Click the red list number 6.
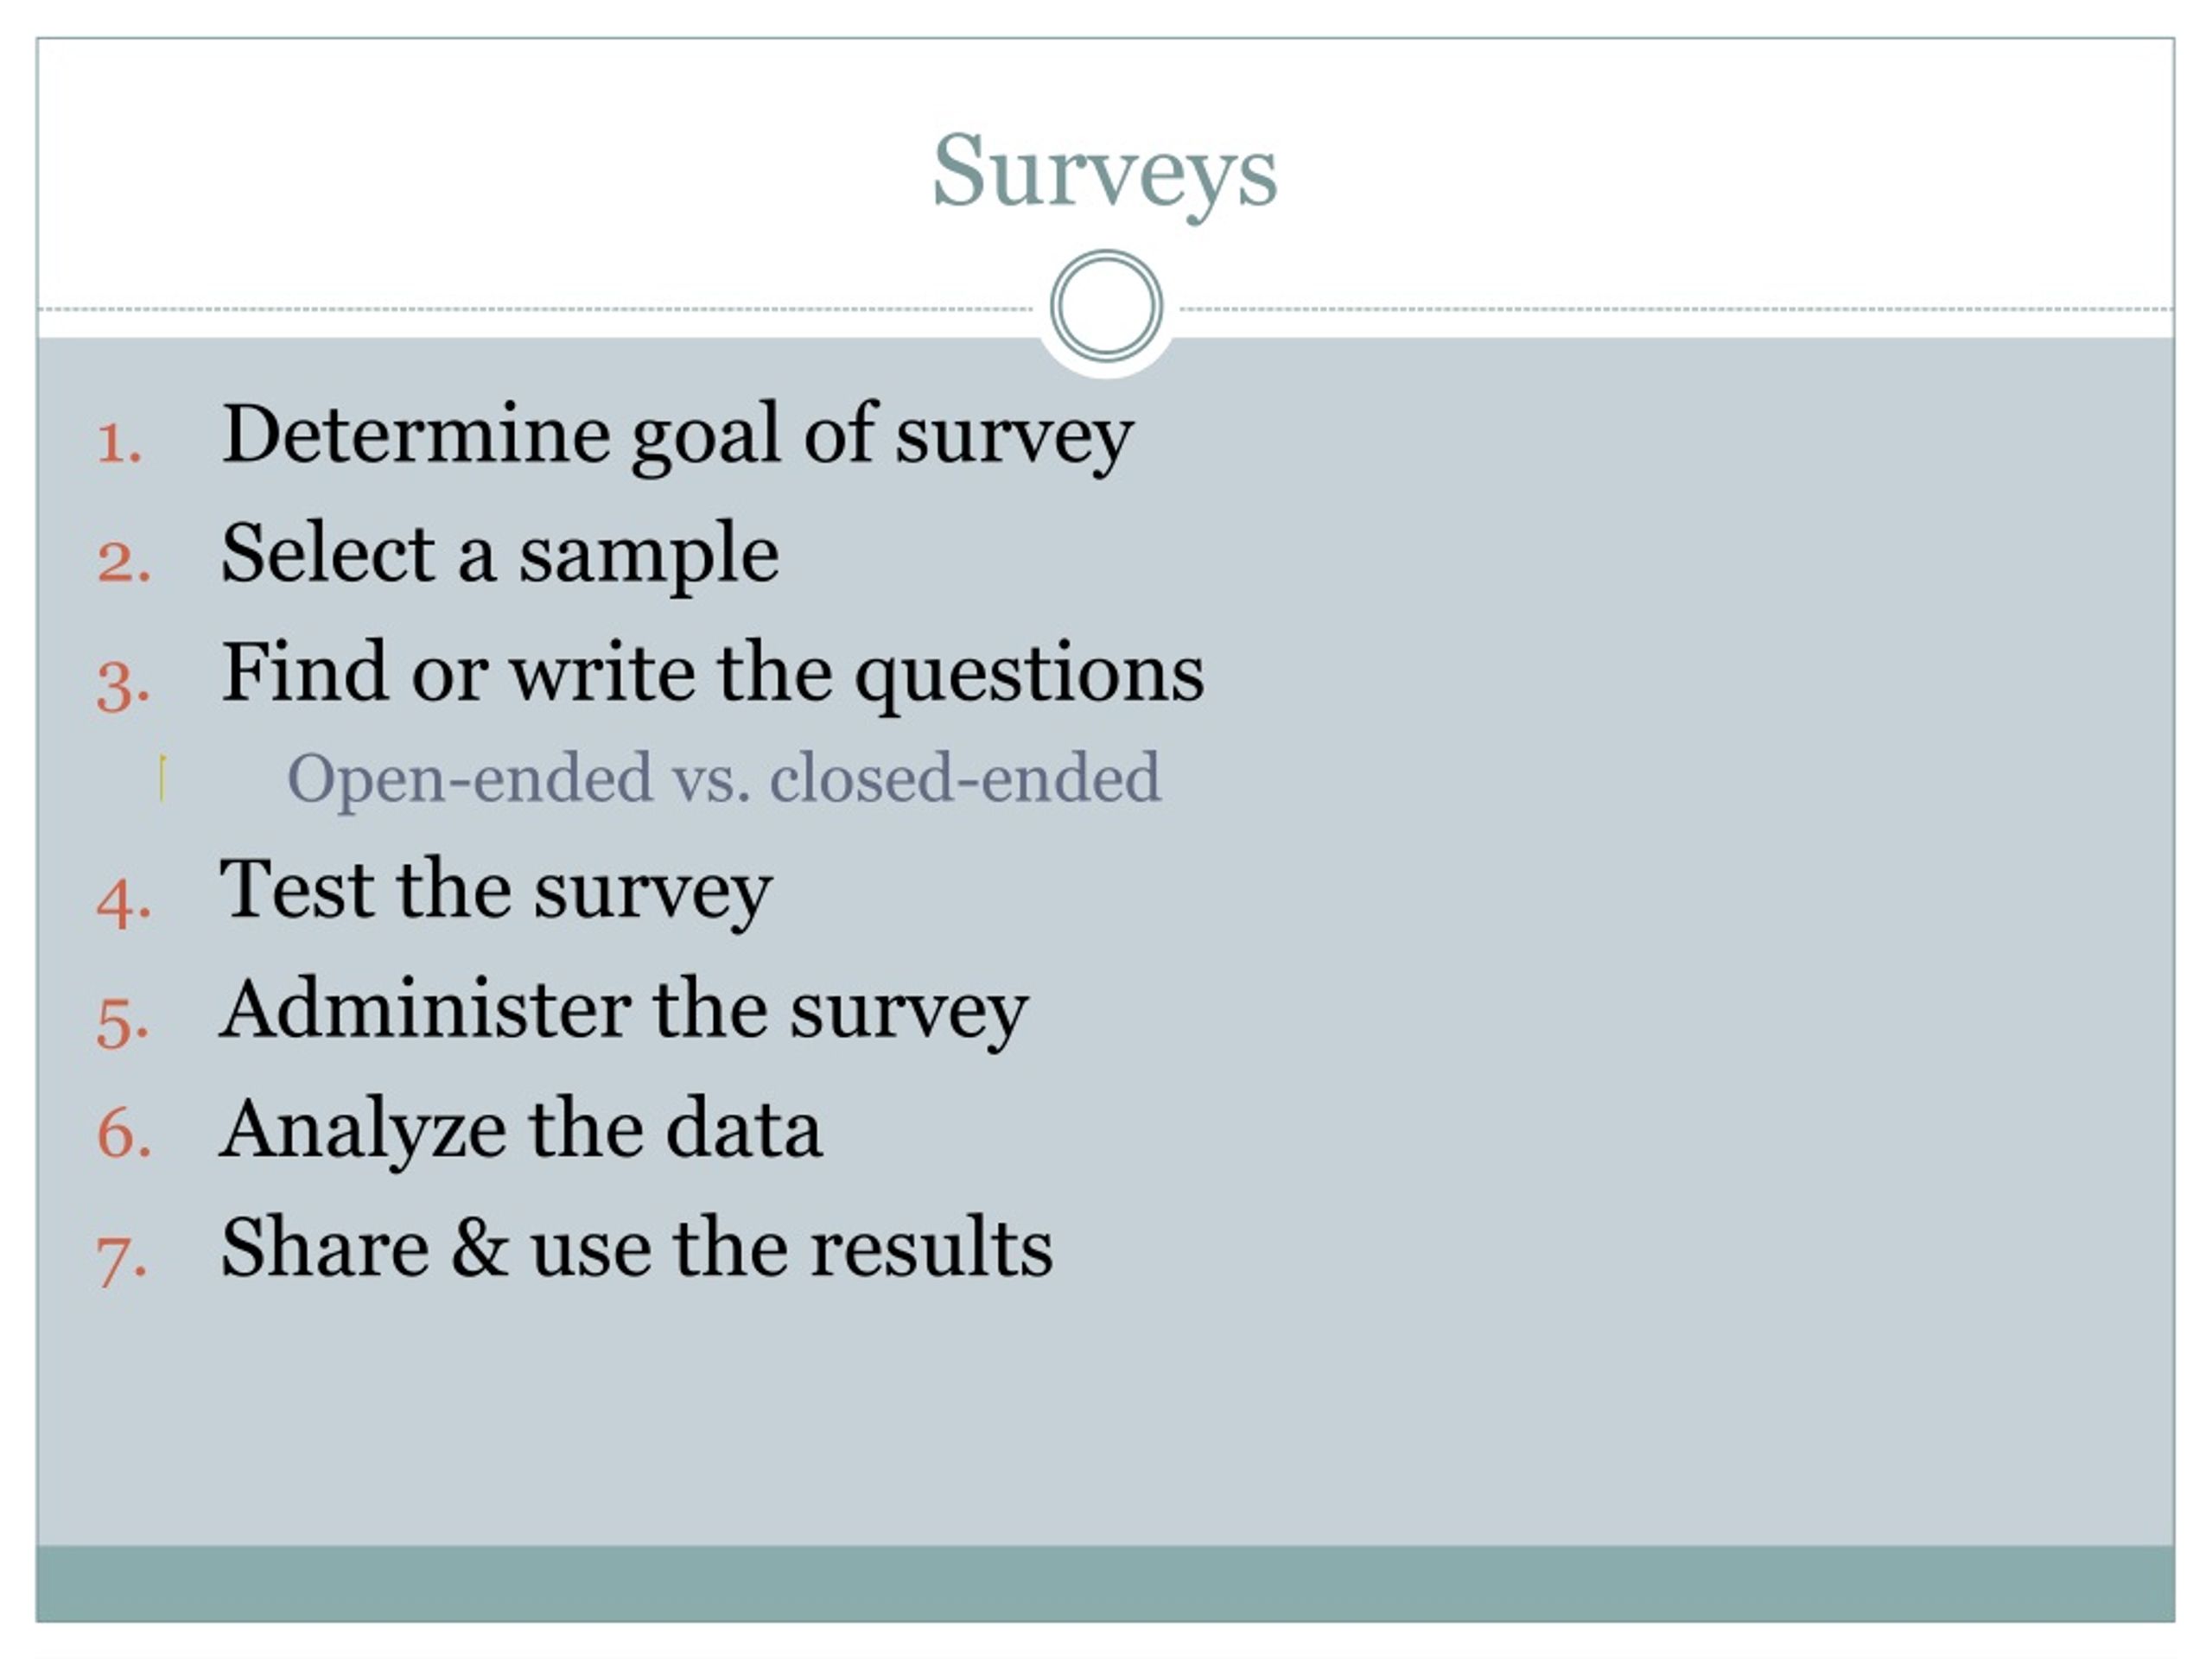The image size is (2212, 1659). (124, 1135)
